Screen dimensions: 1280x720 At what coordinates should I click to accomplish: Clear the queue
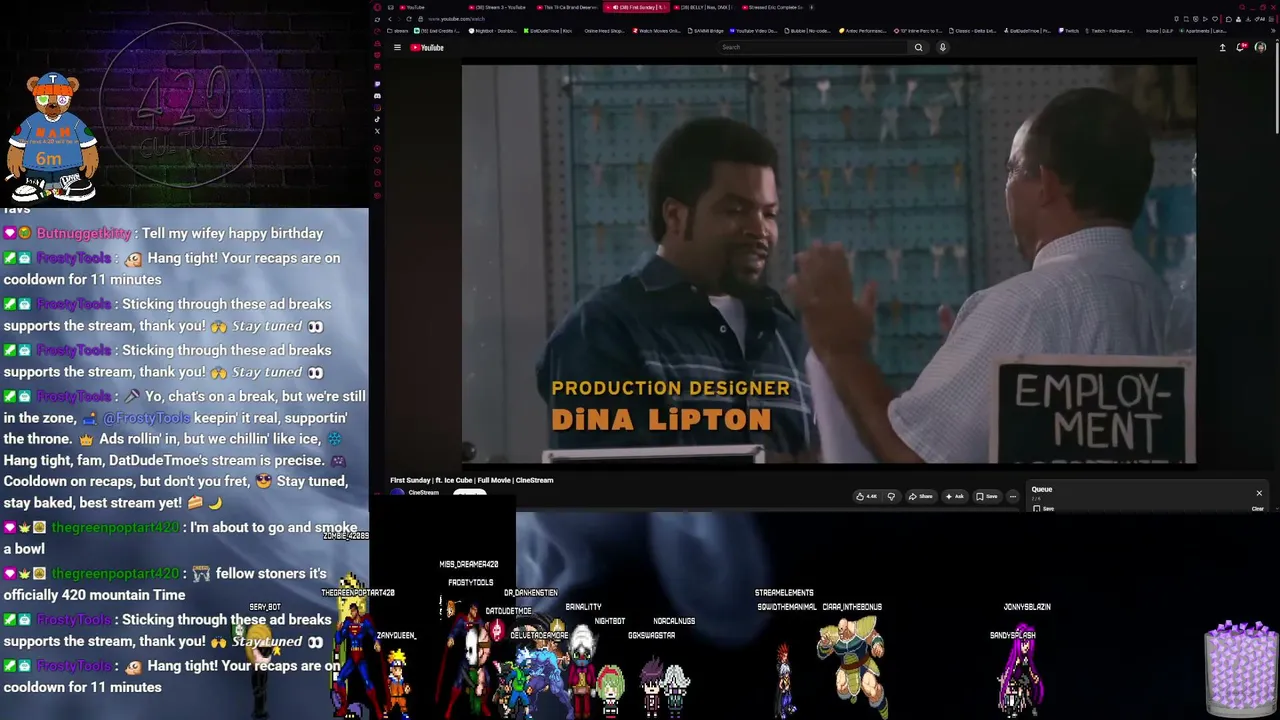click(x=1258, y=509)
